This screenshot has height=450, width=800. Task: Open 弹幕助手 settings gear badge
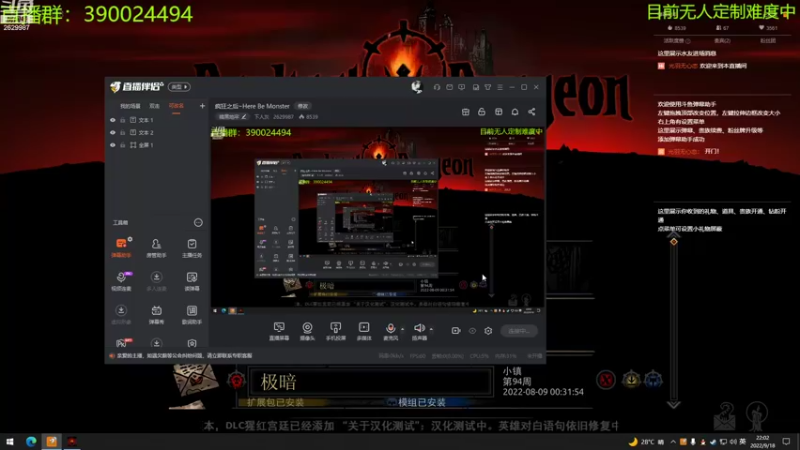pos(130,239)
